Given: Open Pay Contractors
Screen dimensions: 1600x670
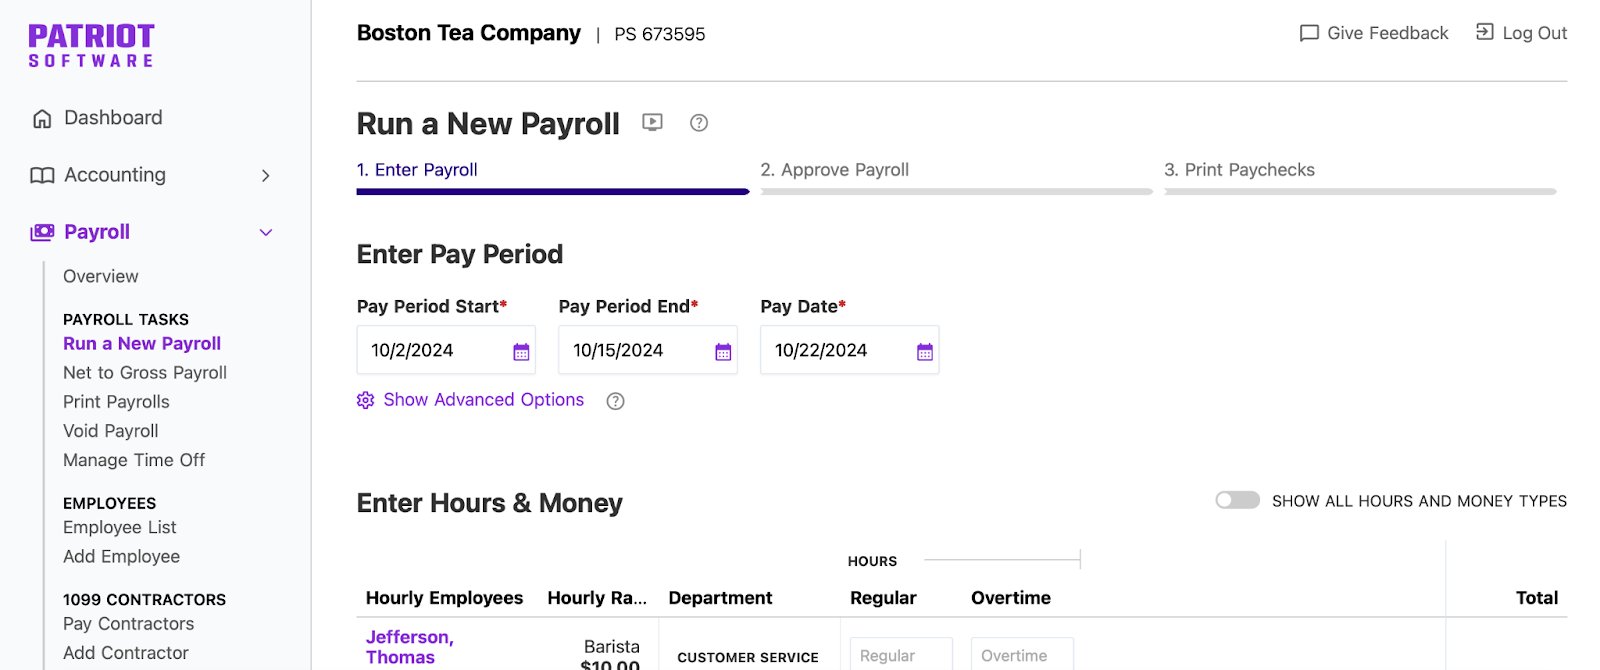Looking at the screenshot, I should (x=129, y=623).
